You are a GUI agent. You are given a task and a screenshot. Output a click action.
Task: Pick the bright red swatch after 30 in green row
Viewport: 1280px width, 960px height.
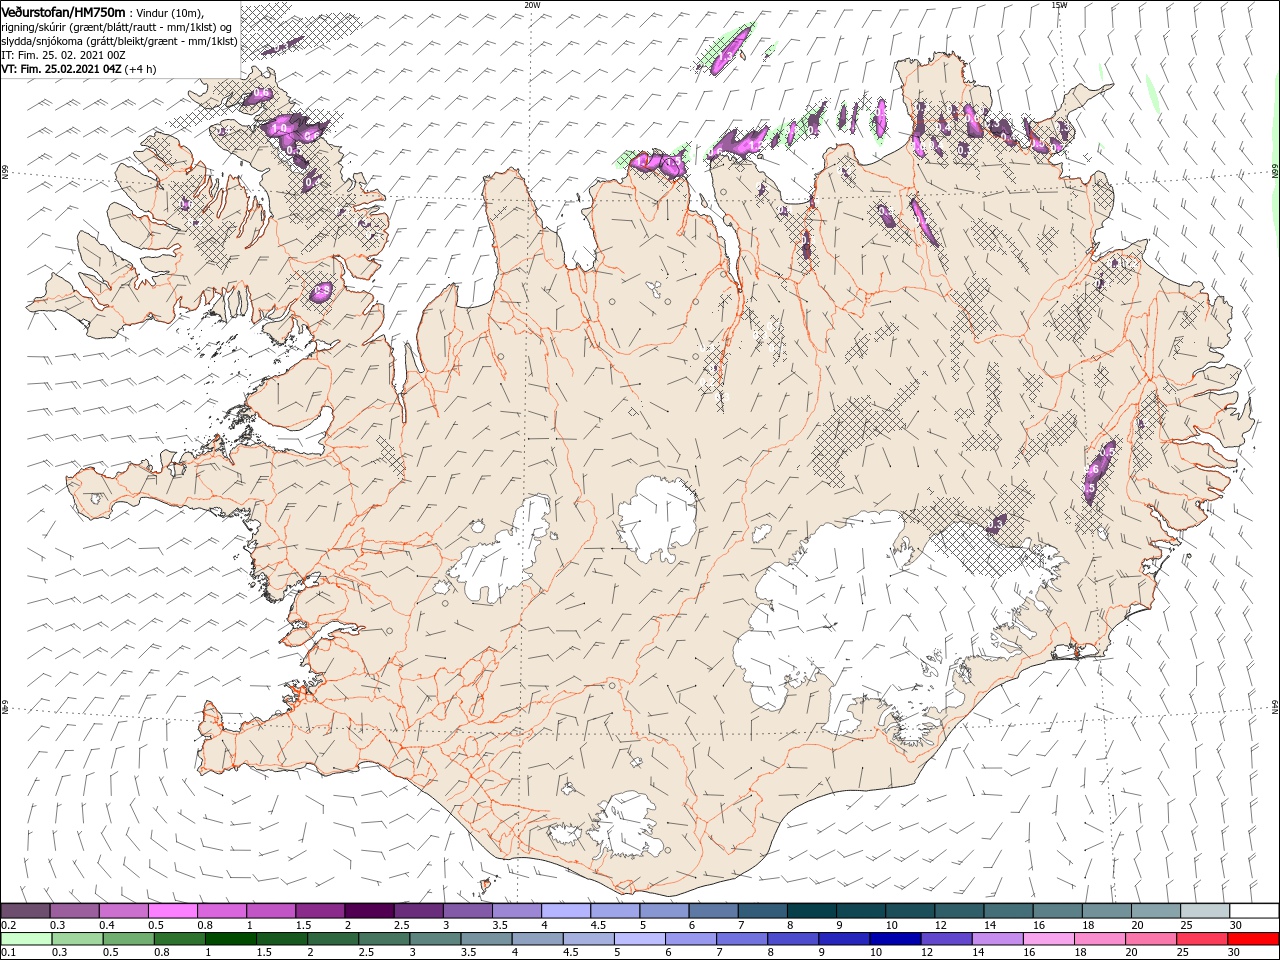click(x=1253, y=939)
